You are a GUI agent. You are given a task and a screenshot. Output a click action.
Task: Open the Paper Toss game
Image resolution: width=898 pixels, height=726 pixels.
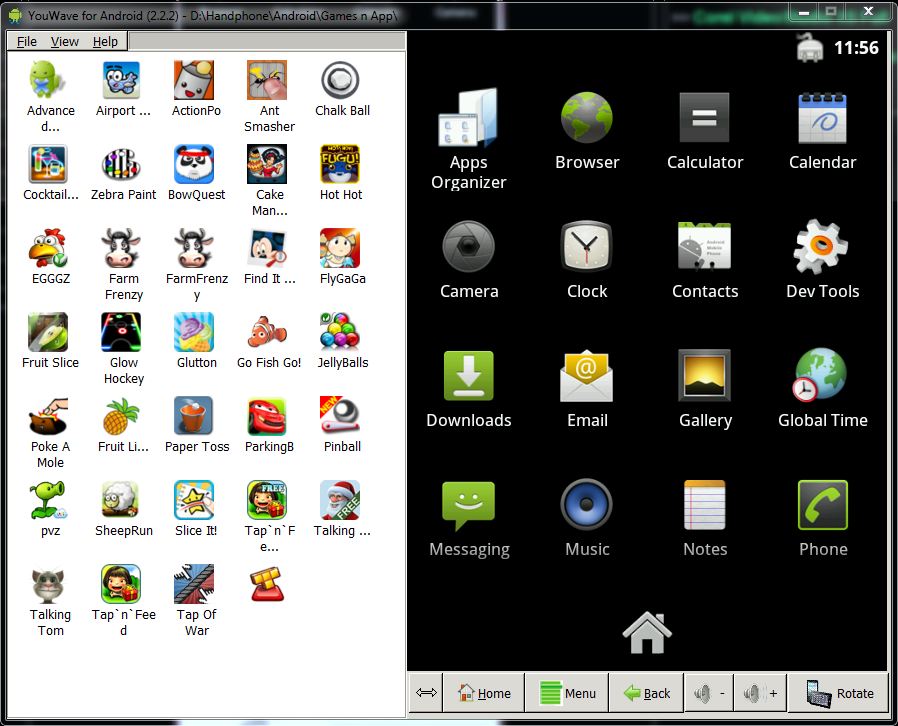pyautogui.click(x=196, y=413)
